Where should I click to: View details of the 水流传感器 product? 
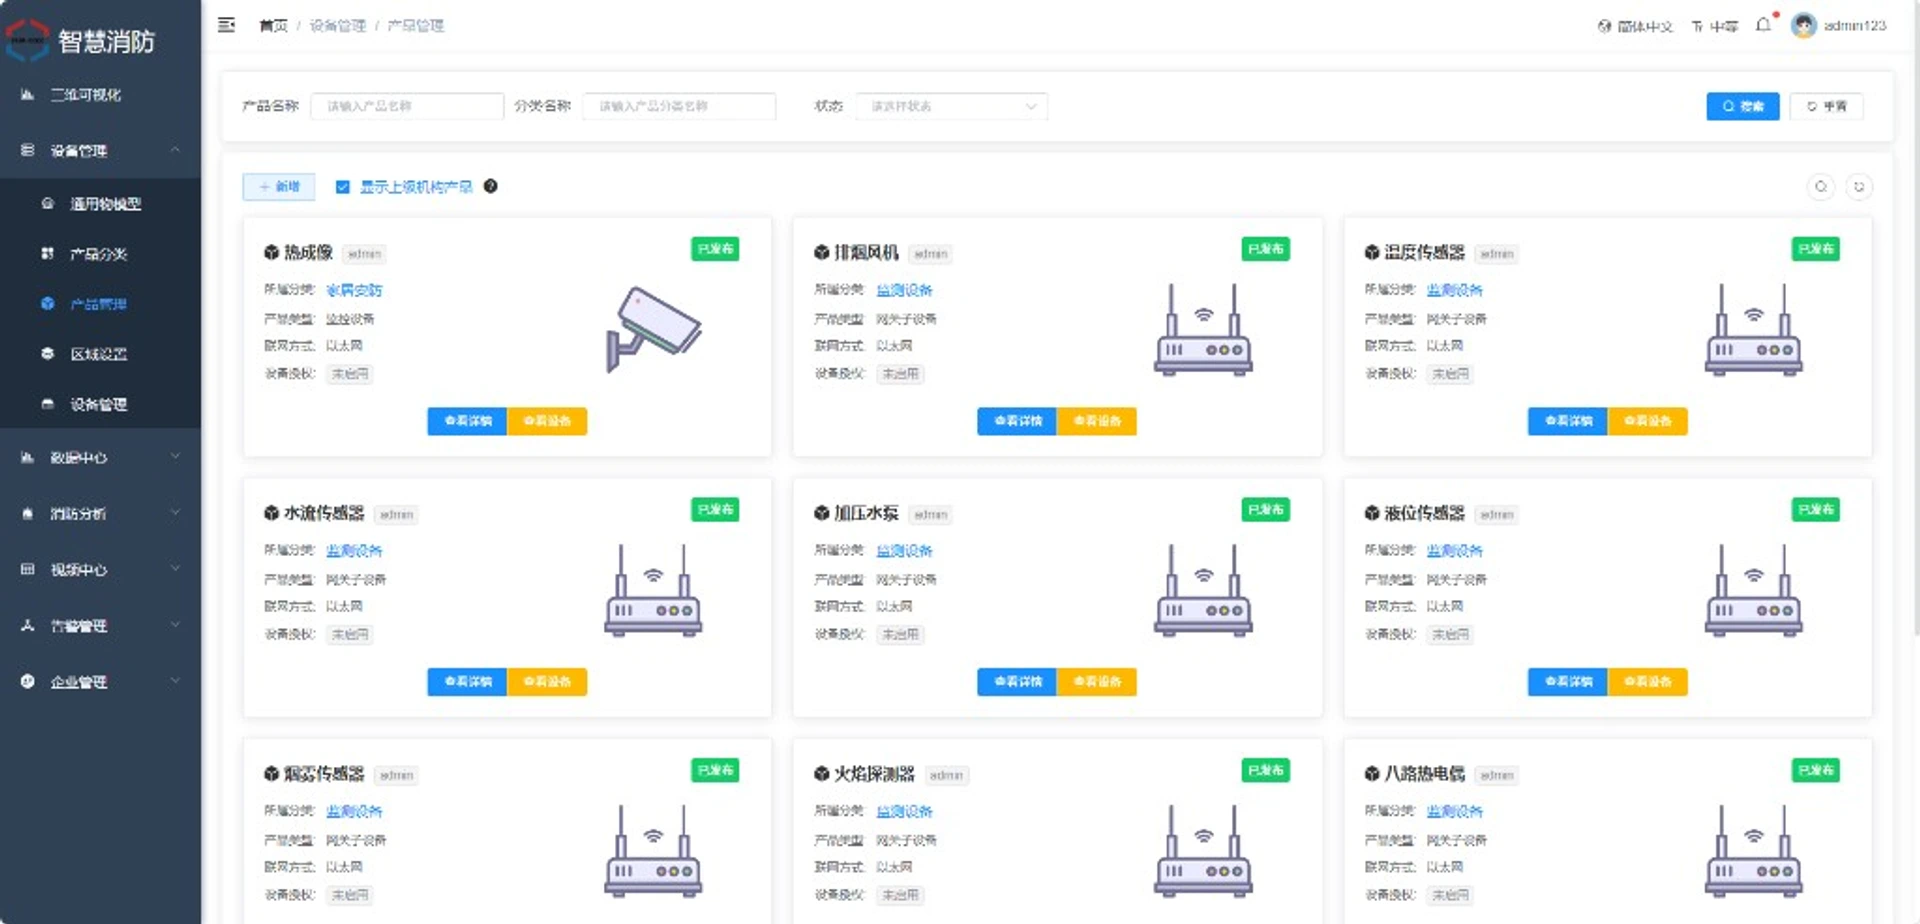coord(467,682)
